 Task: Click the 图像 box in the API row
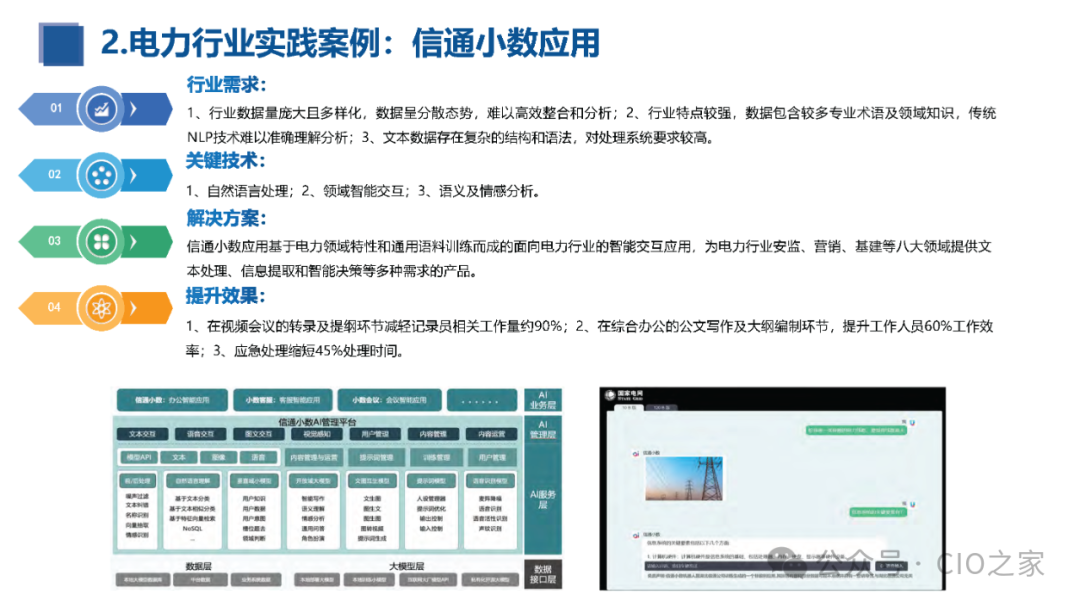point(218,457)
